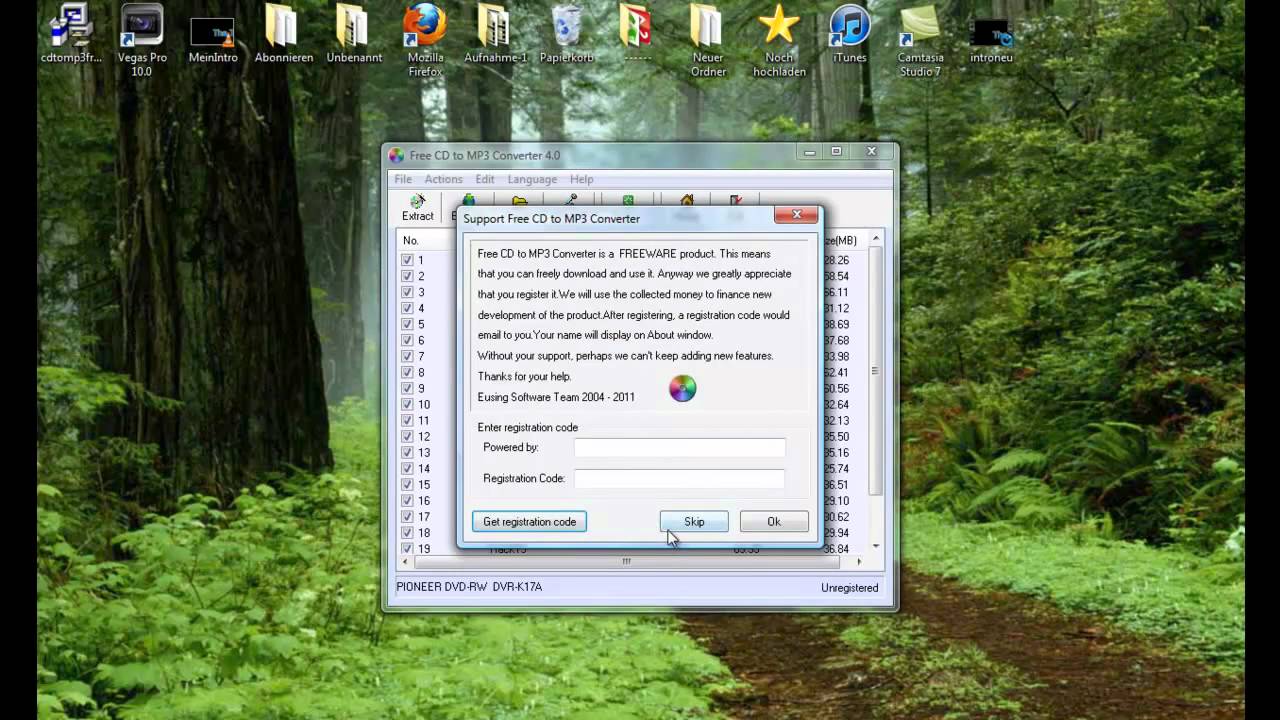Minimize the Free CD to MP3 Converter window
The height and width of the screenshot is (720, 1280).
(x=811, y=152)
